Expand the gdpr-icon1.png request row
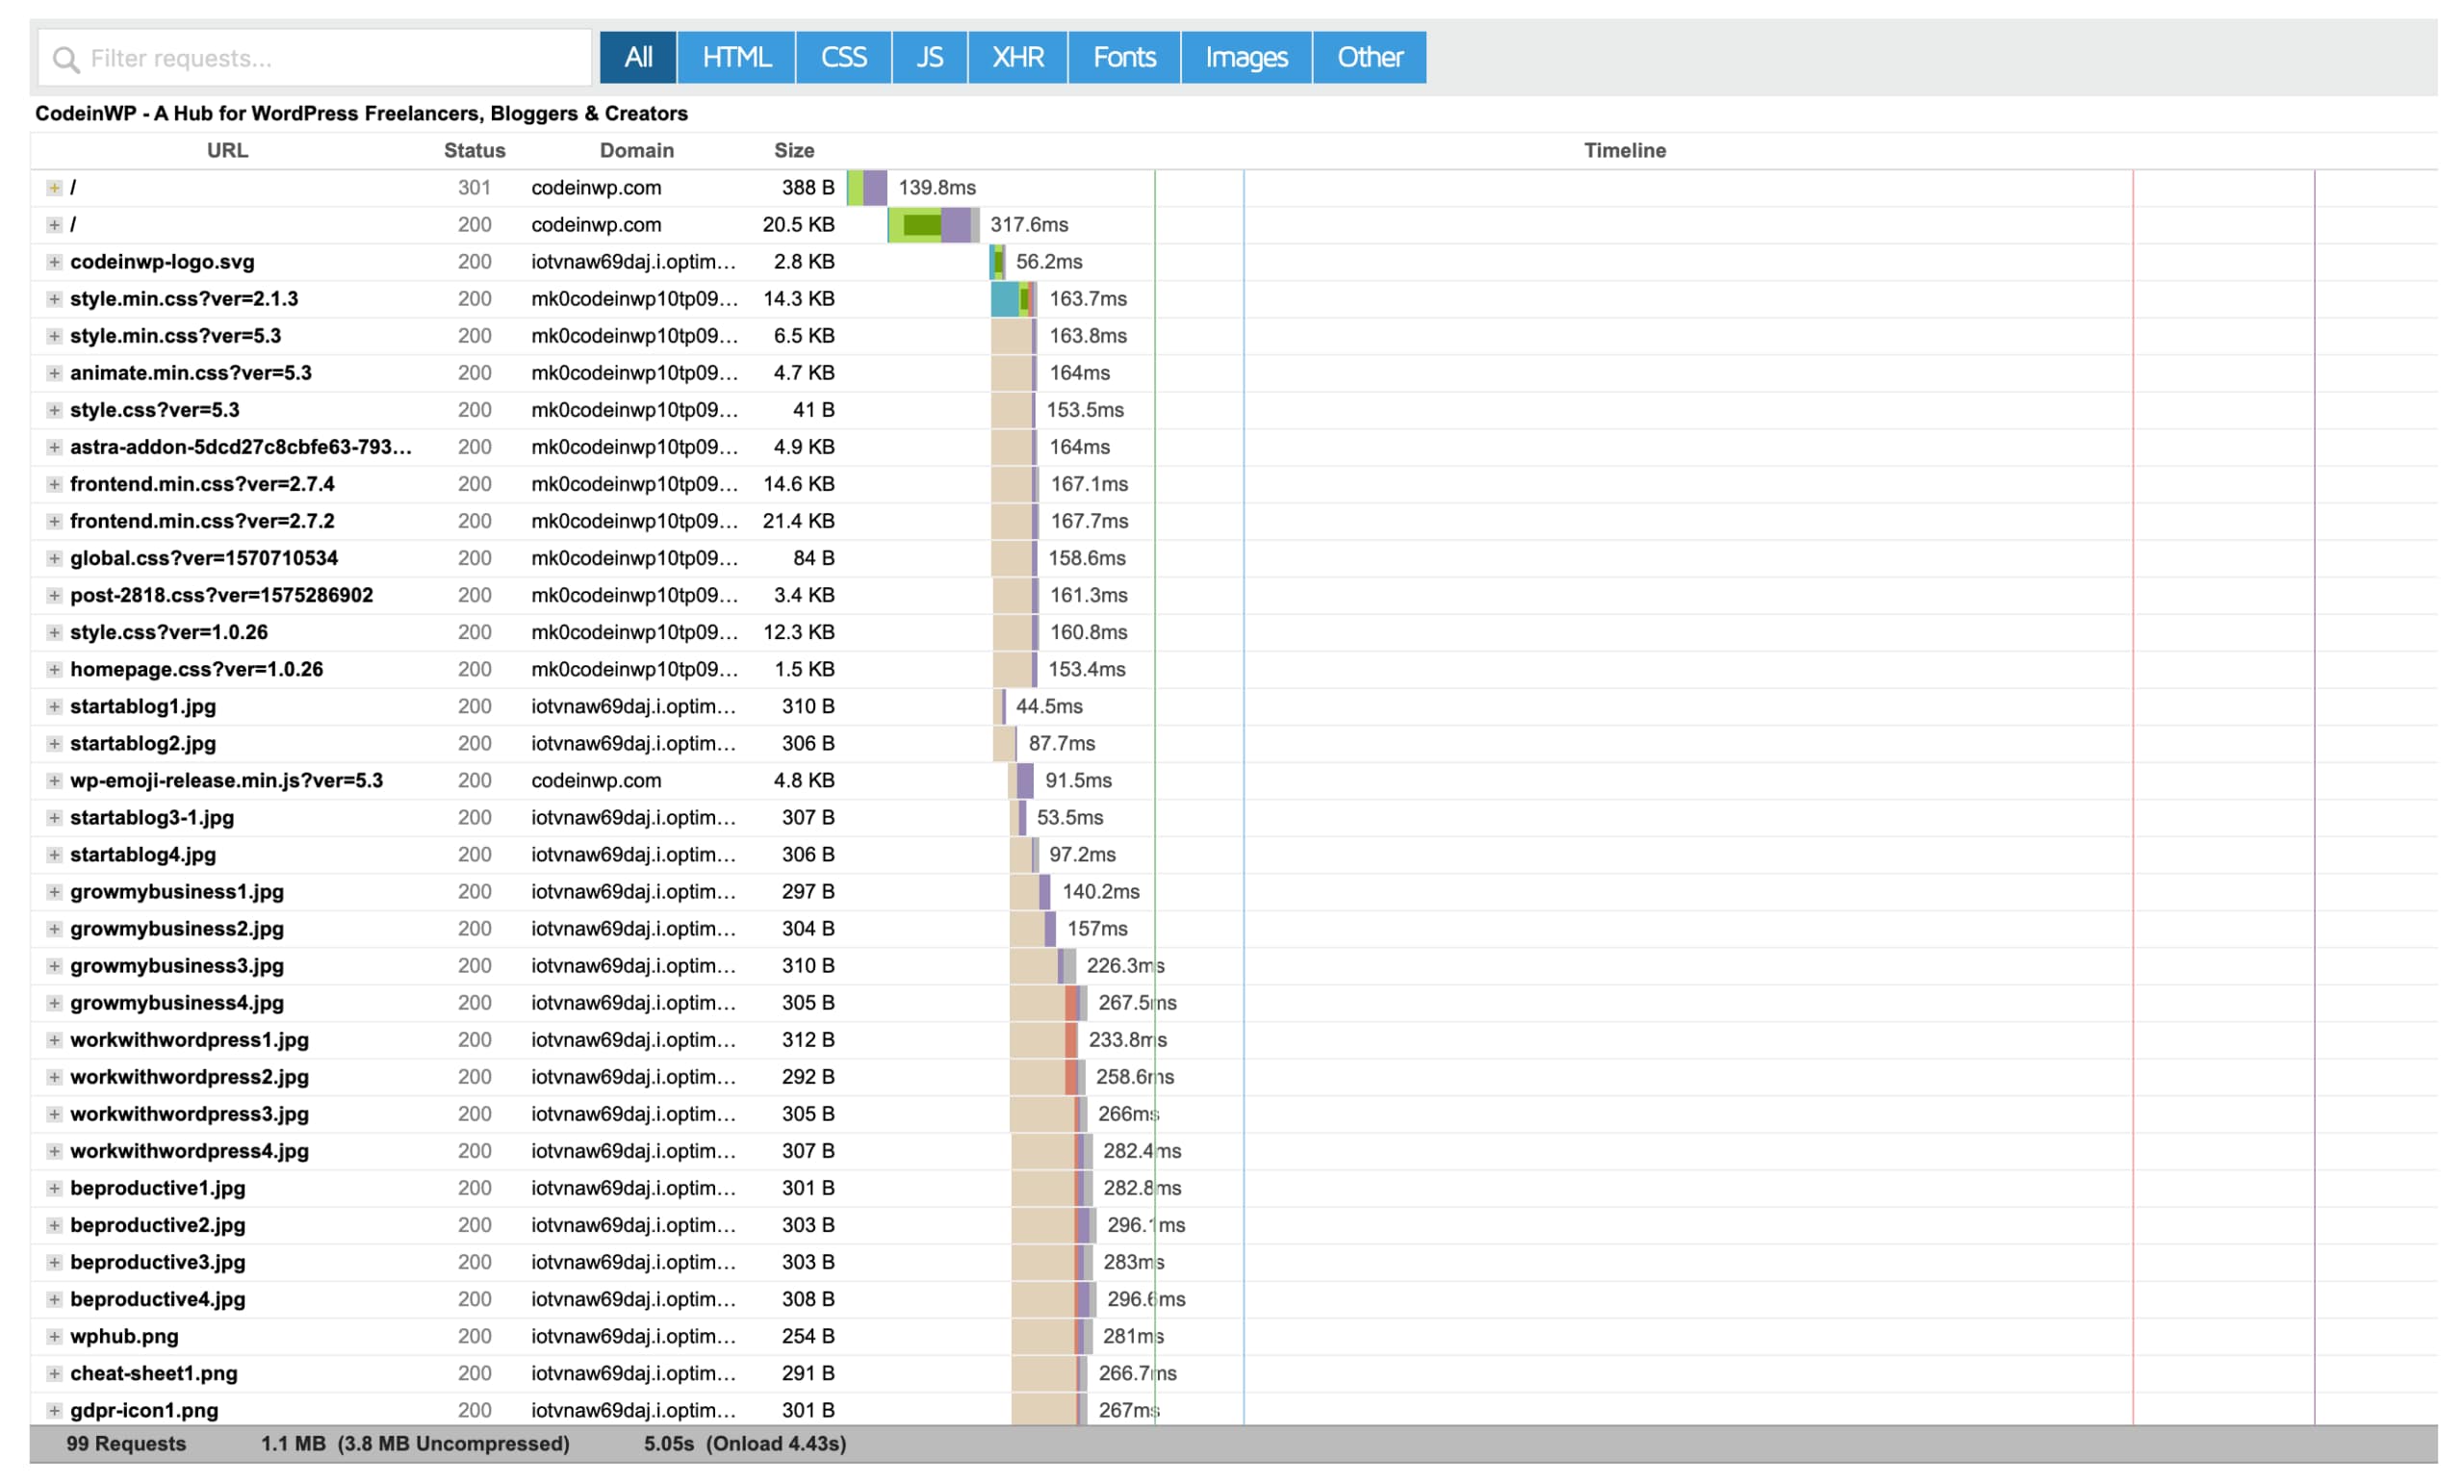Viewport: 2464px width, 1484px height. (54, 1411)
